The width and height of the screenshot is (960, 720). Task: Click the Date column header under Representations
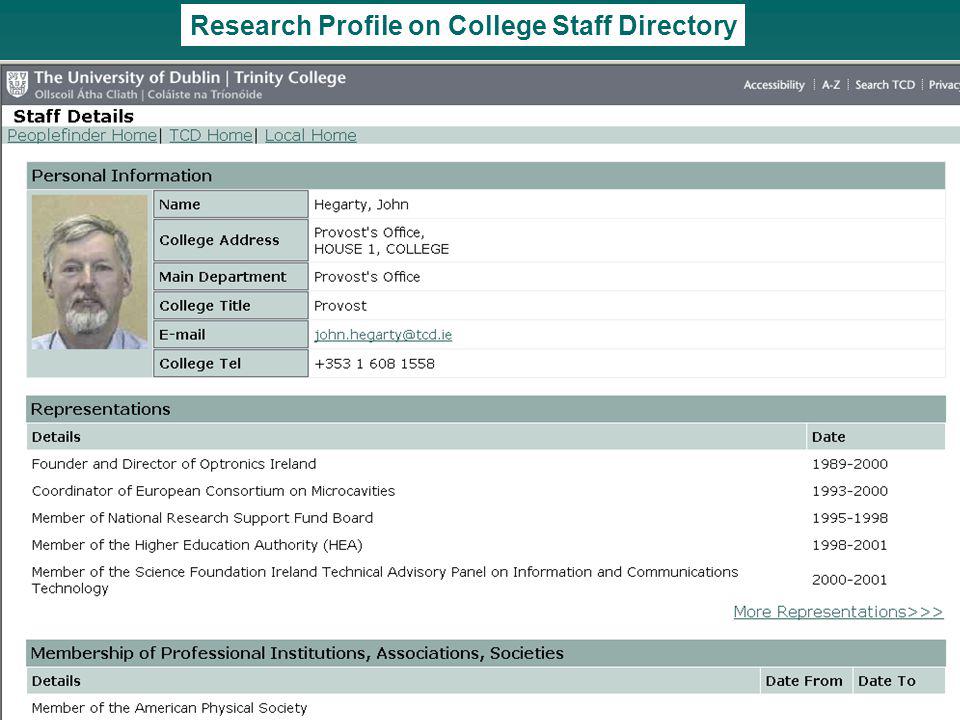pyautogui.click(x=876, y=437)
